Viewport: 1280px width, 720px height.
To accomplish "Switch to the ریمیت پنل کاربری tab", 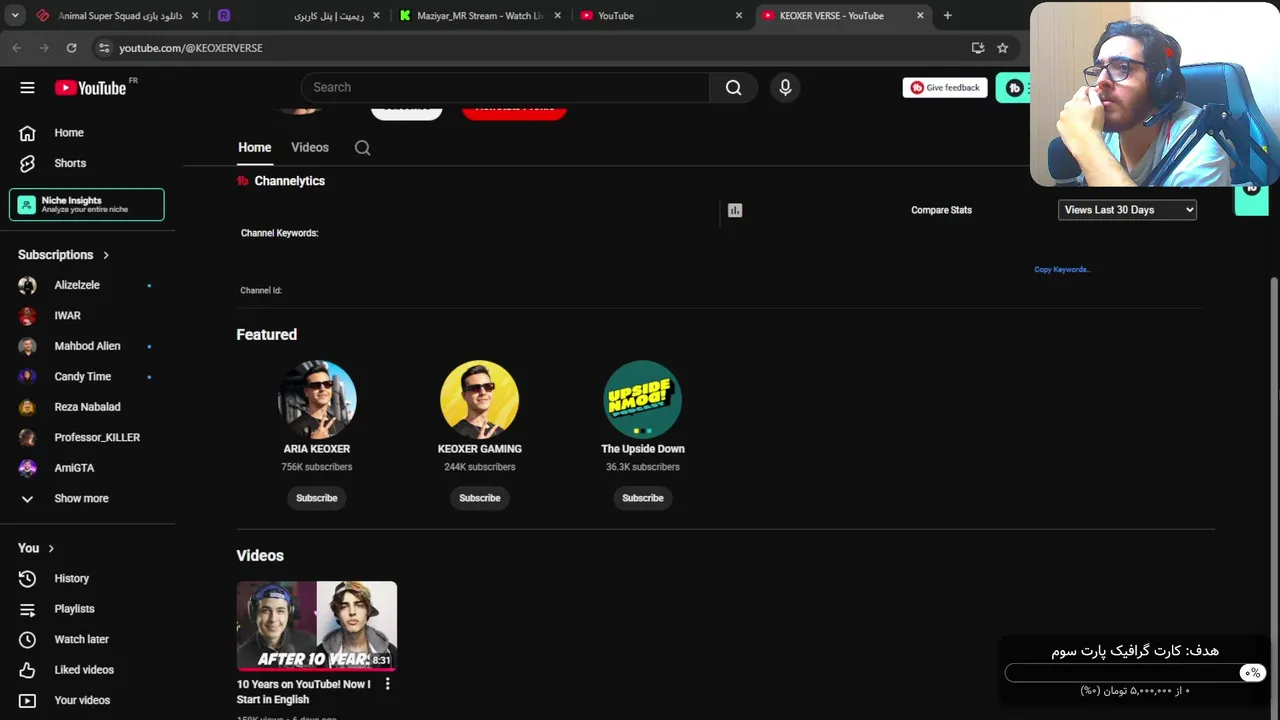I will pos(300,16).
